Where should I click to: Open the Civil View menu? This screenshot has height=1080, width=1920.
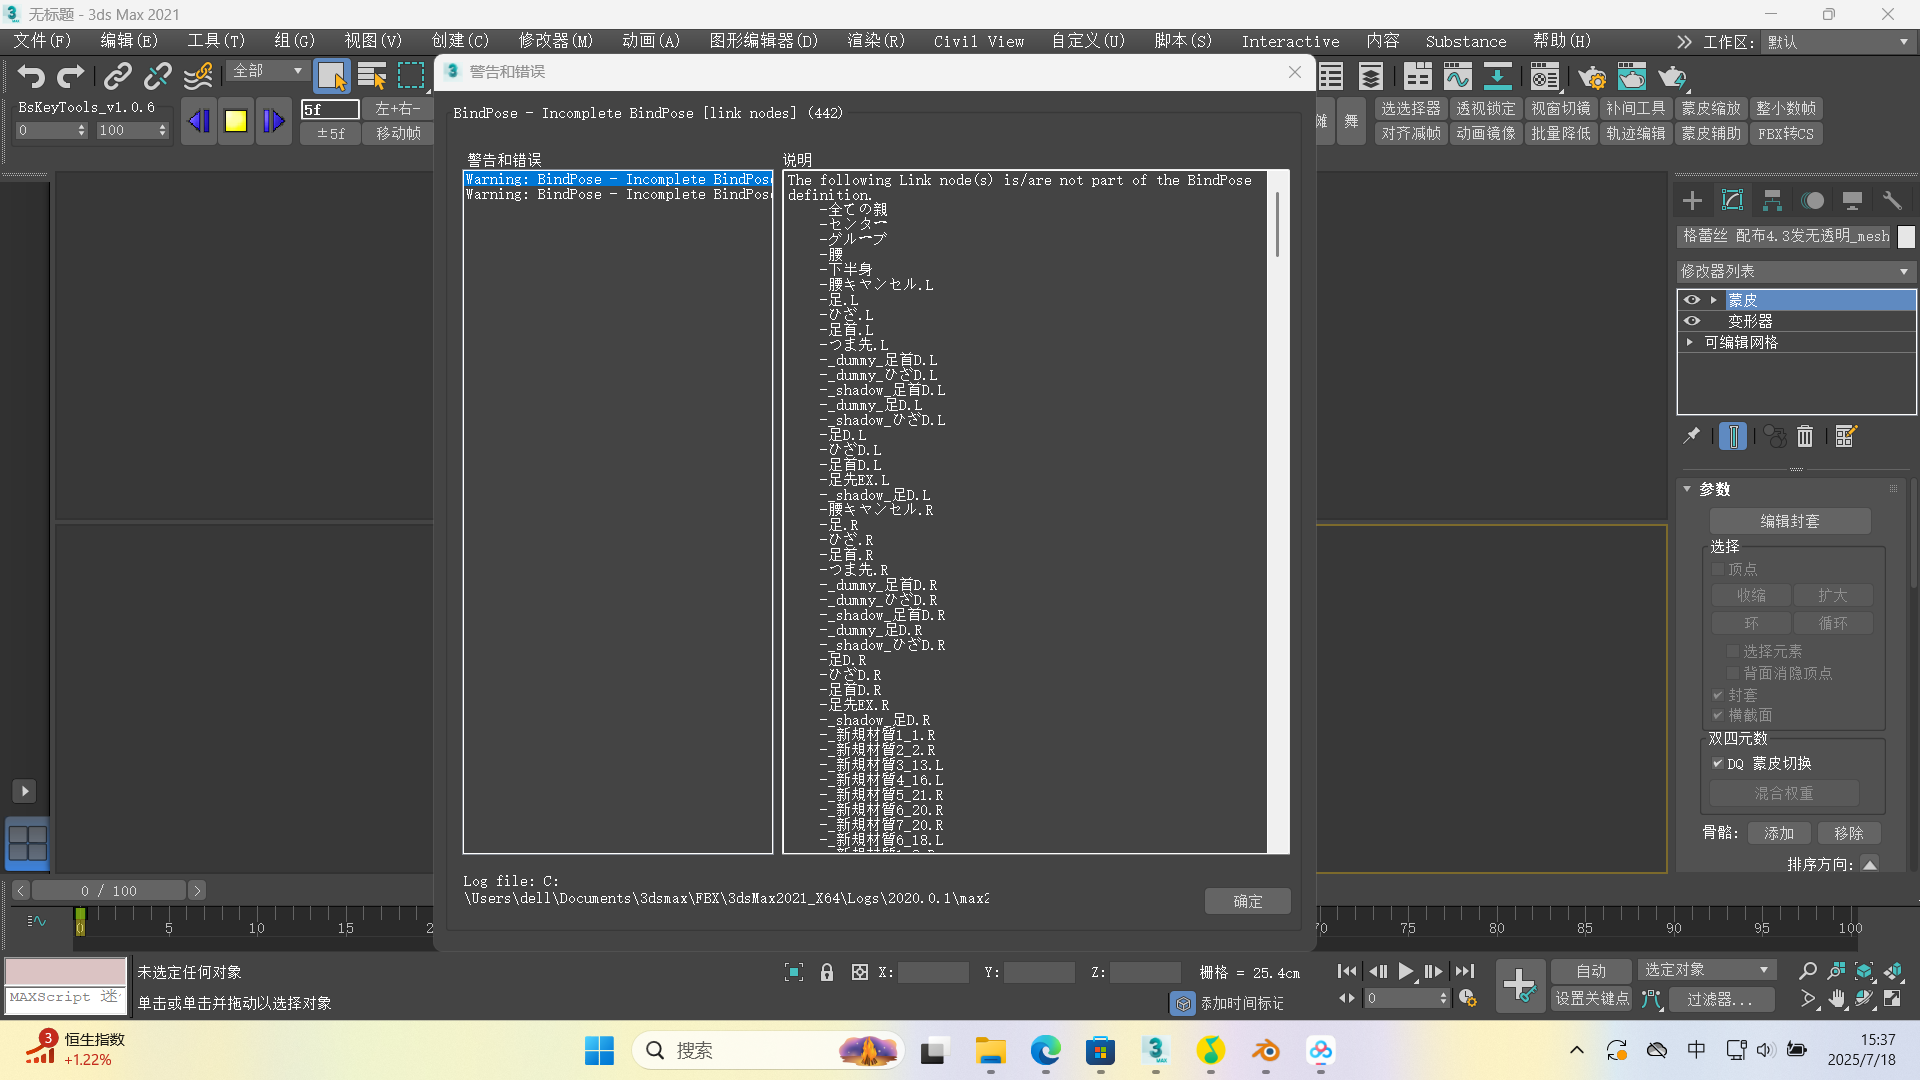(978, 41)
